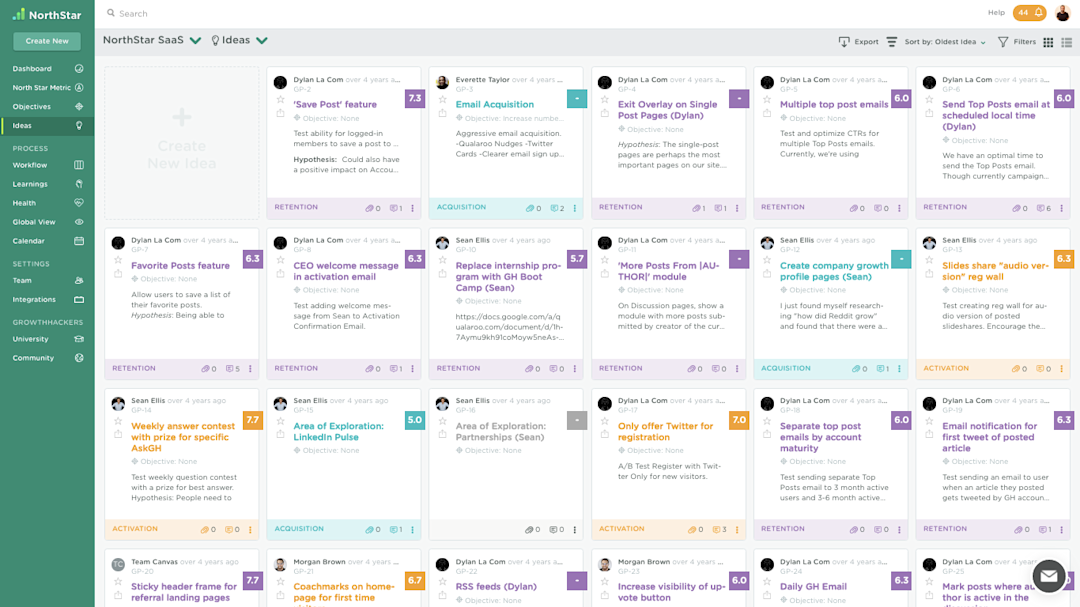Open North Star Metric page
This screenshot has width=1080, height=607.
click(x=47, y=88)
